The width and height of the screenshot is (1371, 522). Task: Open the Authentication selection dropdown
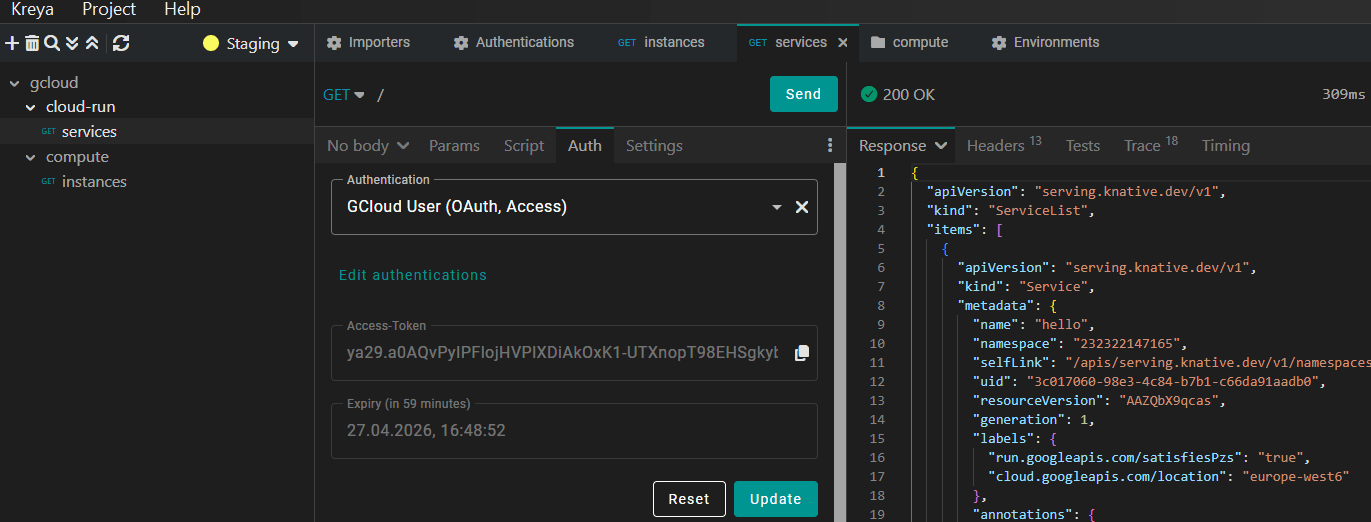click(x=775, y=207)
